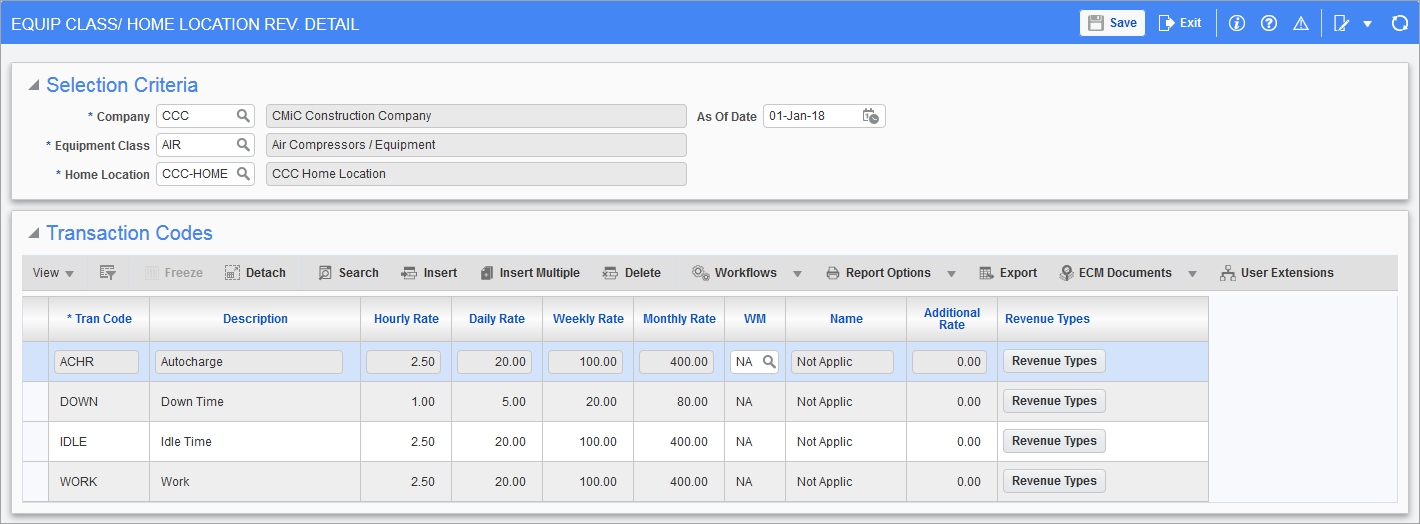Click the Exit button
1420x524 pixels.
click(1180, 23)
